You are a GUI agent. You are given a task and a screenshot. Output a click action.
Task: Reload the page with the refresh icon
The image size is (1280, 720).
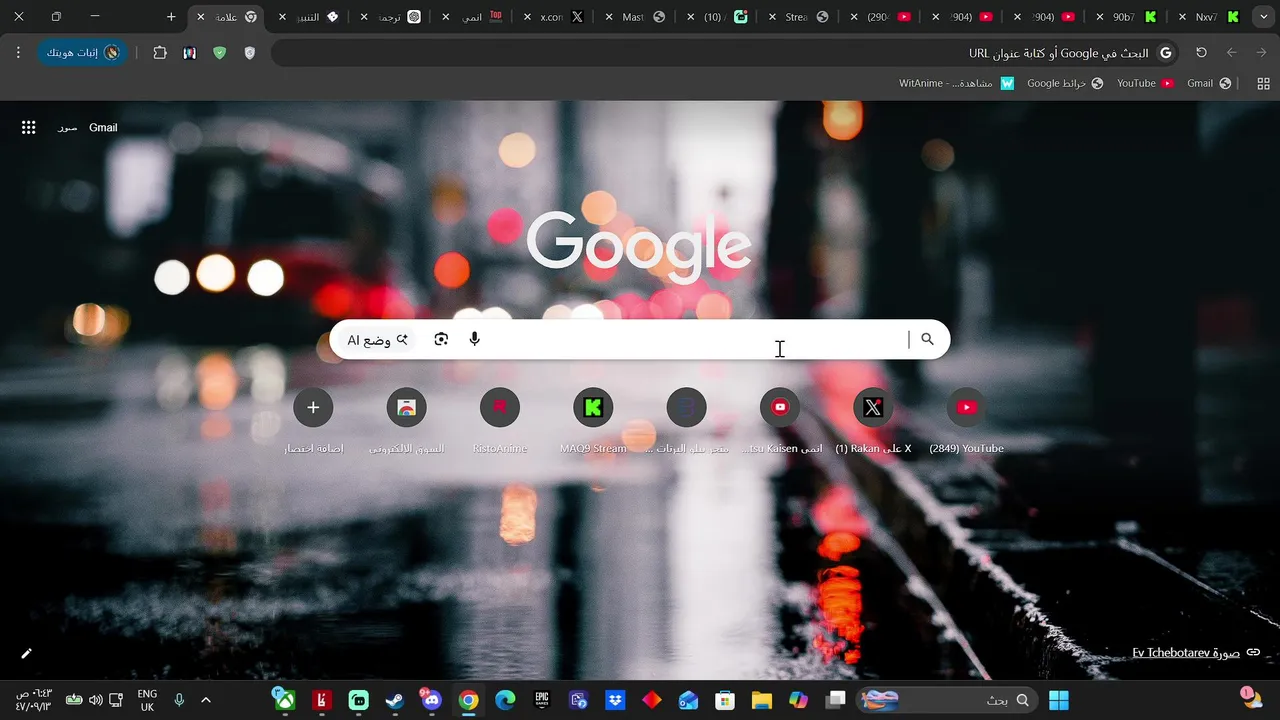tap(1202, 53)
